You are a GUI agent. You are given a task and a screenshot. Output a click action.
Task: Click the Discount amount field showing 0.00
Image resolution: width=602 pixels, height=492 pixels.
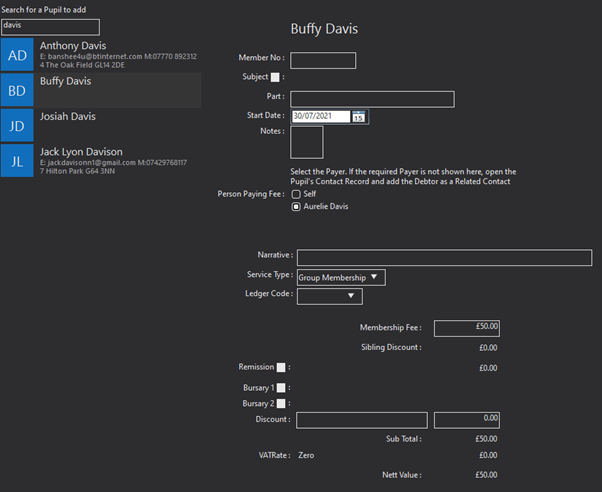467,420
